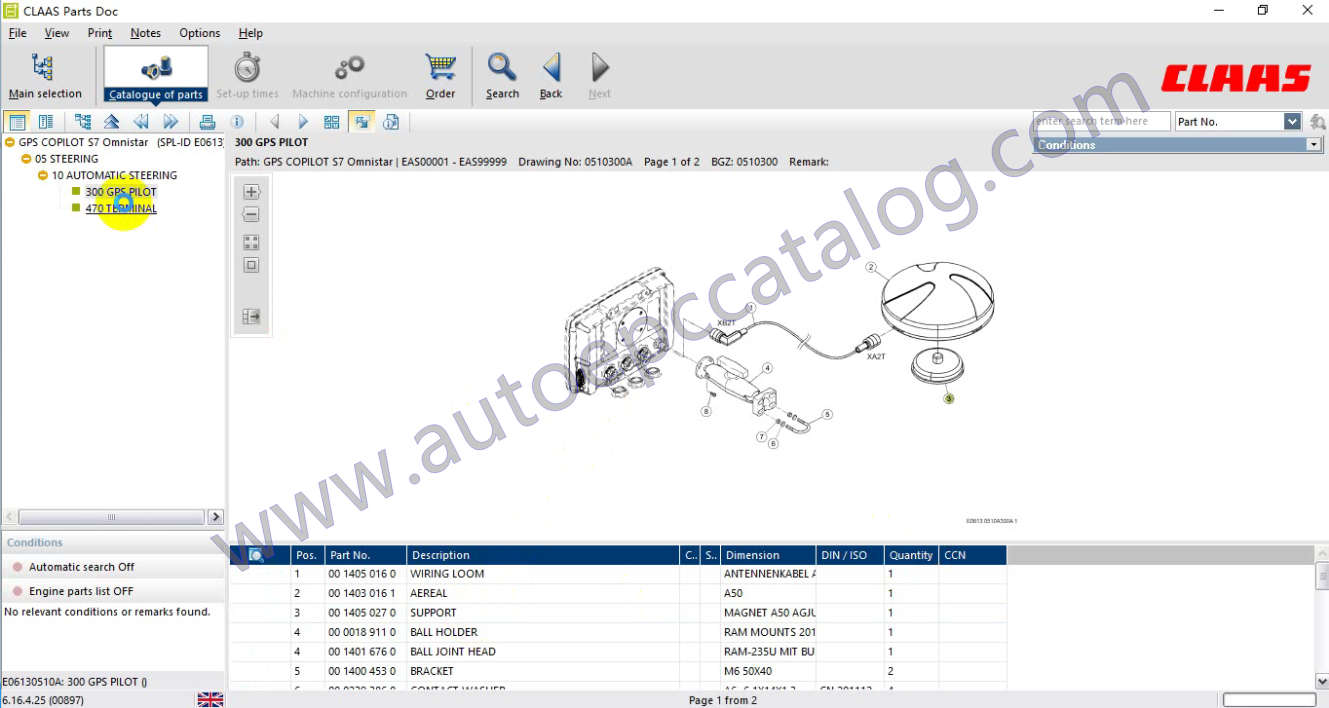Viewport: 1329px width, 708px height.
Task: Show drawing thumbnails grid icon
Action: coord(332,122)
